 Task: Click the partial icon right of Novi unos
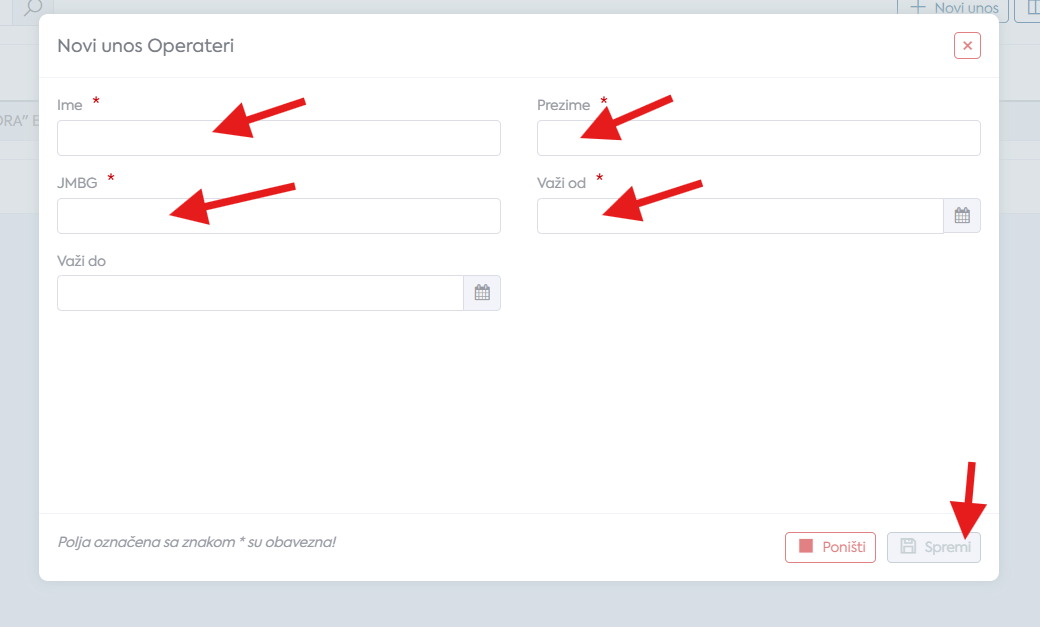pyautogui.click(x=1029, y=9)
